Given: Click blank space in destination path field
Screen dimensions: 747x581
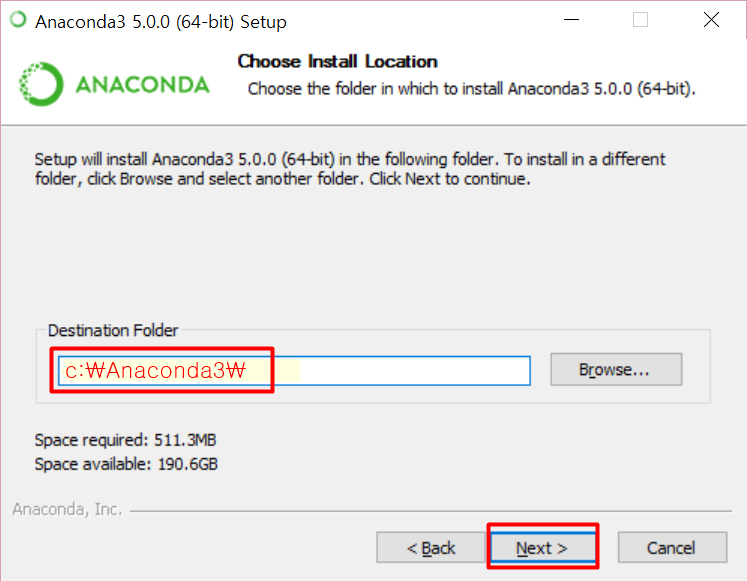Looking at the screenshot, I should coord(414,371).
